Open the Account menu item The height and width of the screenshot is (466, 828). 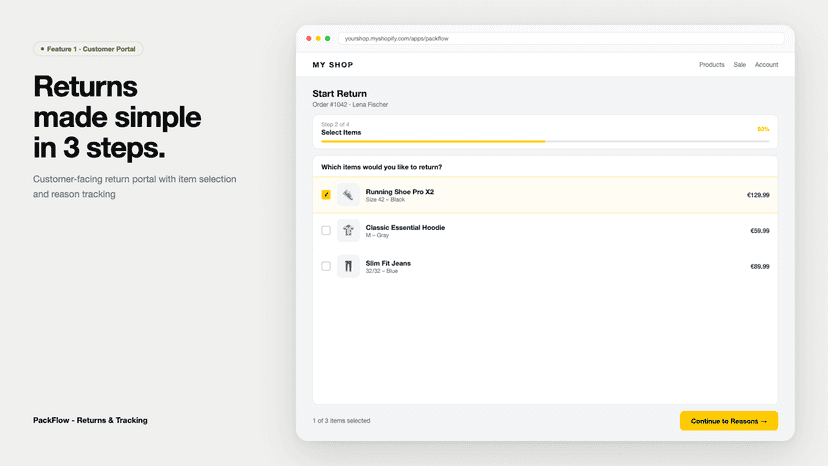pos(766,64)
